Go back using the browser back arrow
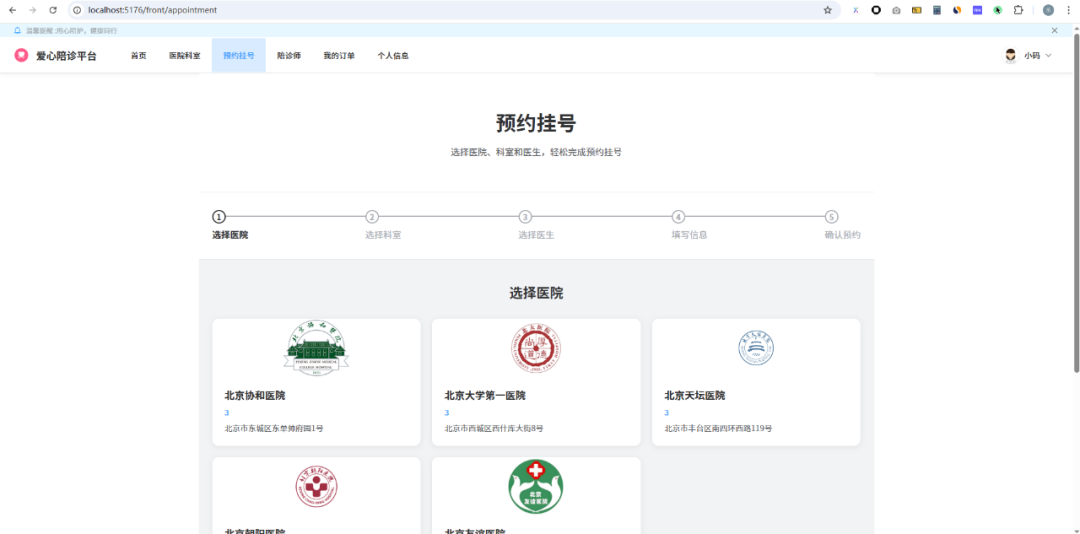Screen dimensions: 1080x534 12,10
